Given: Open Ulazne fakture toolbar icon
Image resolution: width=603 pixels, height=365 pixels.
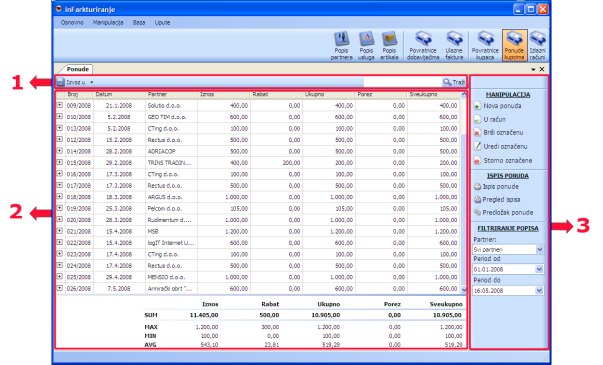Looking at the screenshot, I should coord(454,46).
